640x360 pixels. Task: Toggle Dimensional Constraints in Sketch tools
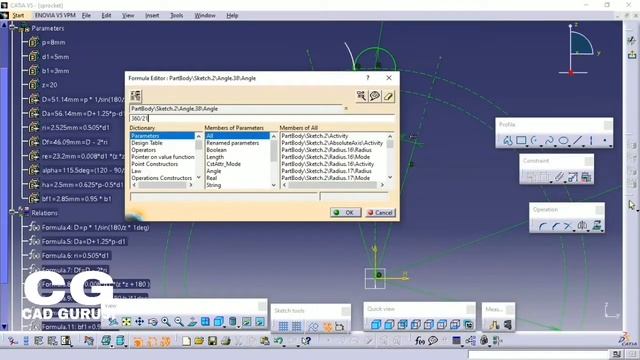pos(340,326)
